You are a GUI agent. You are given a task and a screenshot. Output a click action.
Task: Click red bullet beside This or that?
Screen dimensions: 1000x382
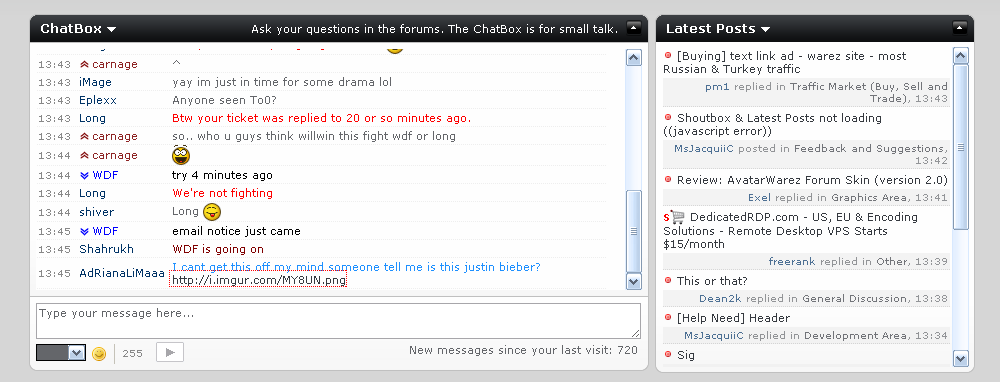coord(668,280)
